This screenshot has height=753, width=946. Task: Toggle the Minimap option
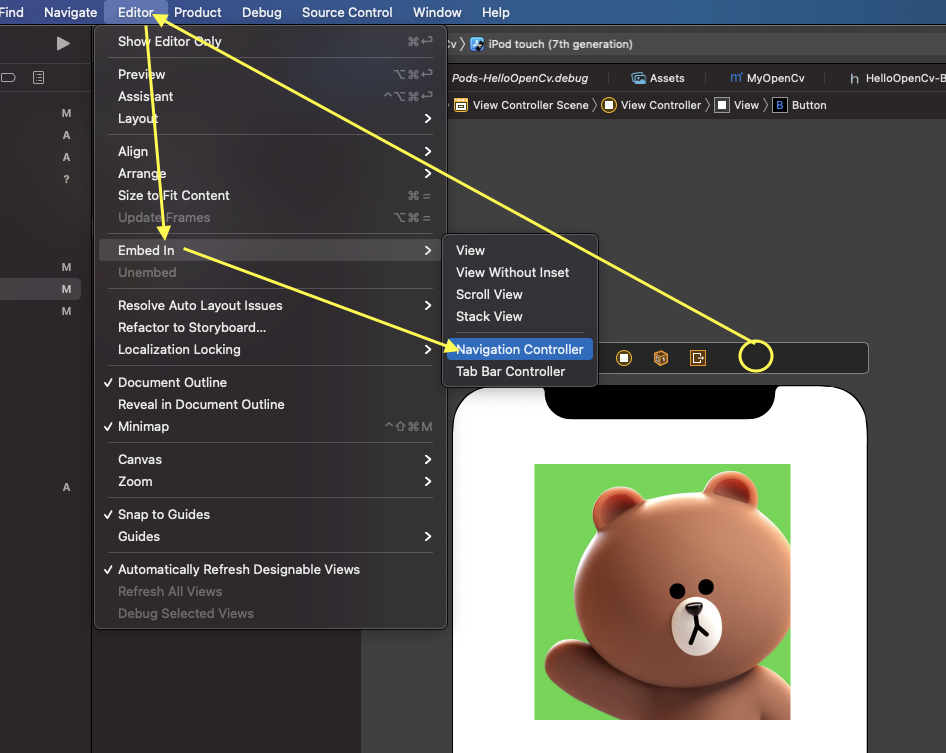click(271, 427)
